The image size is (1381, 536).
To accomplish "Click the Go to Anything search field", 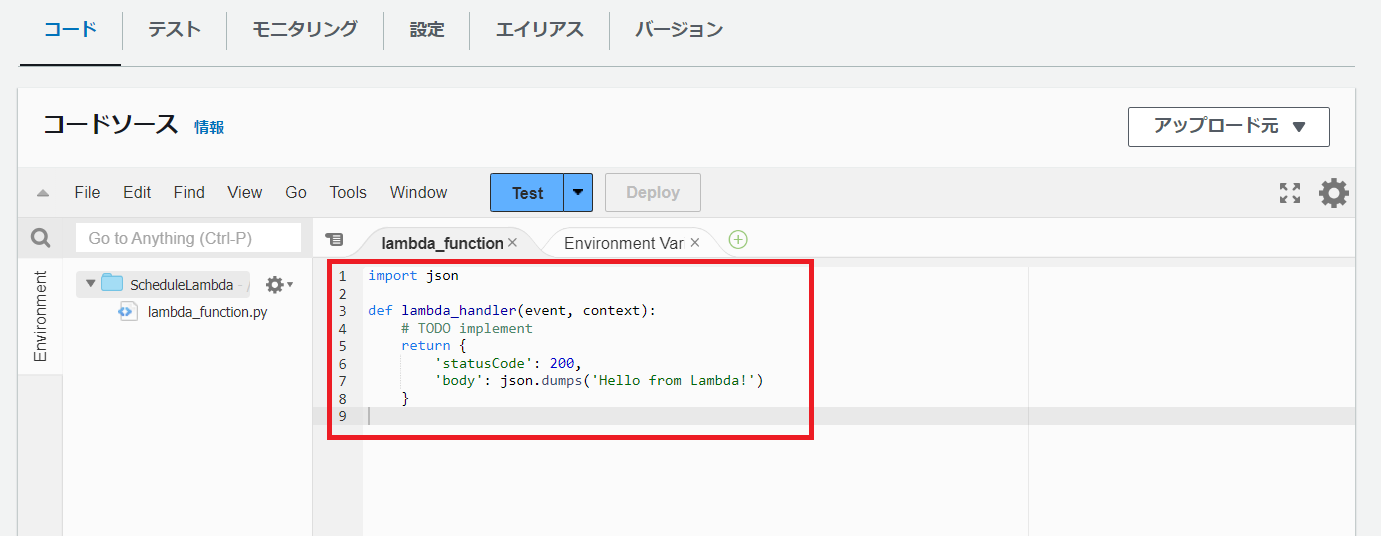I will (188, 238).
